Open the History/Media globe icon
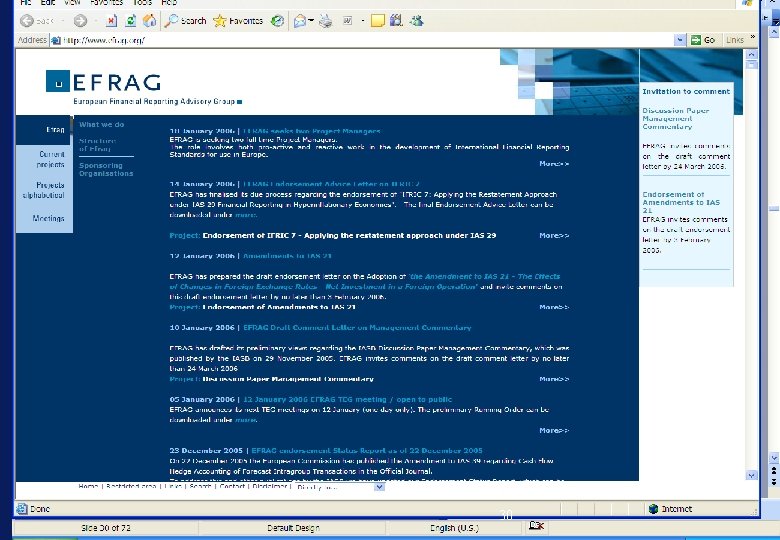The width and height of the screenshot is (780, 540). (x=277, y=21)
